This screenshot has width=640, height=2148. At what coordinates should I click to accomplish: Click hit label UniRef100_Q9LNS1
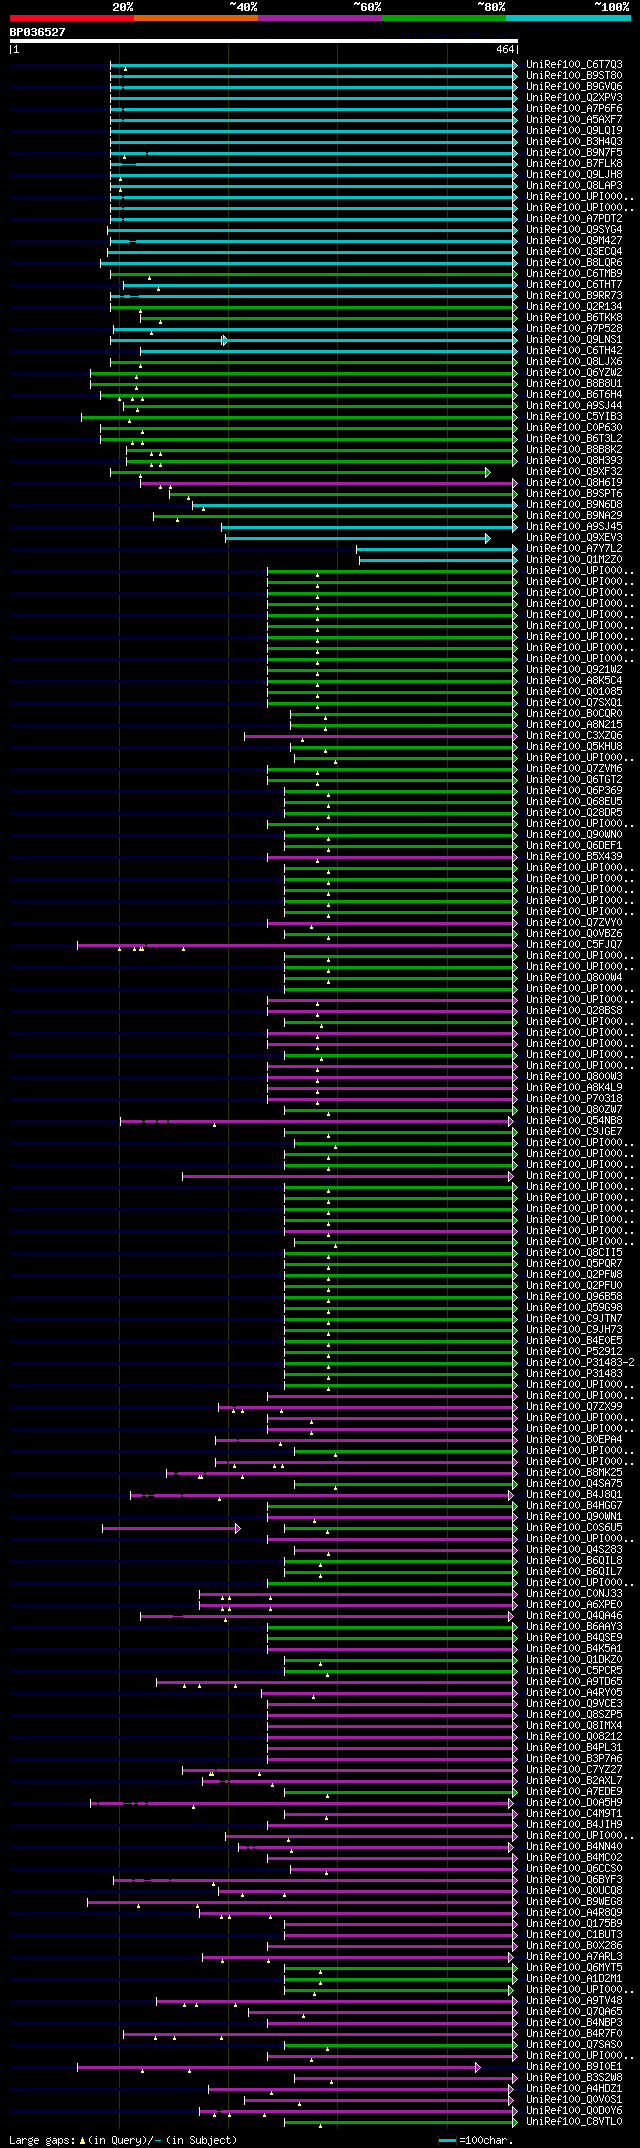tap(574, 340)
